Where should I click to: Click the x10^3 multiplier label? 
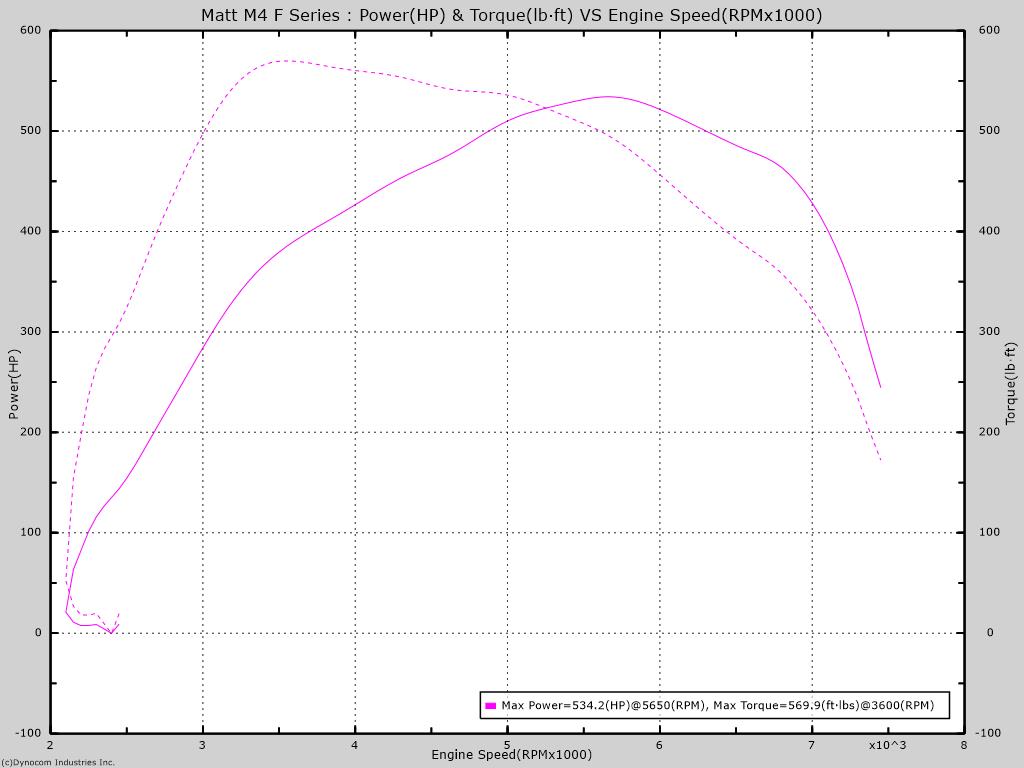click(887, 745)
